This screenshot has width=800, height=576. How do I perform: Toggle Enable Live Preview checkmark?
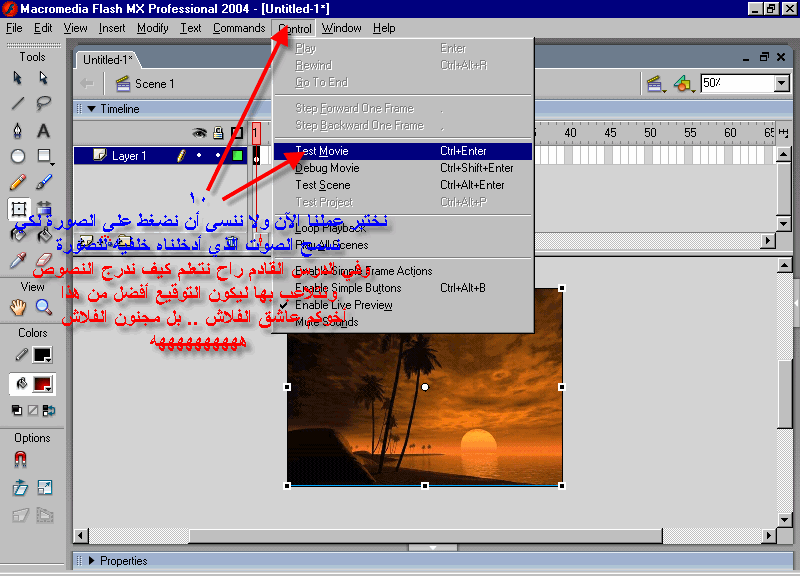(x=284, y=305)
